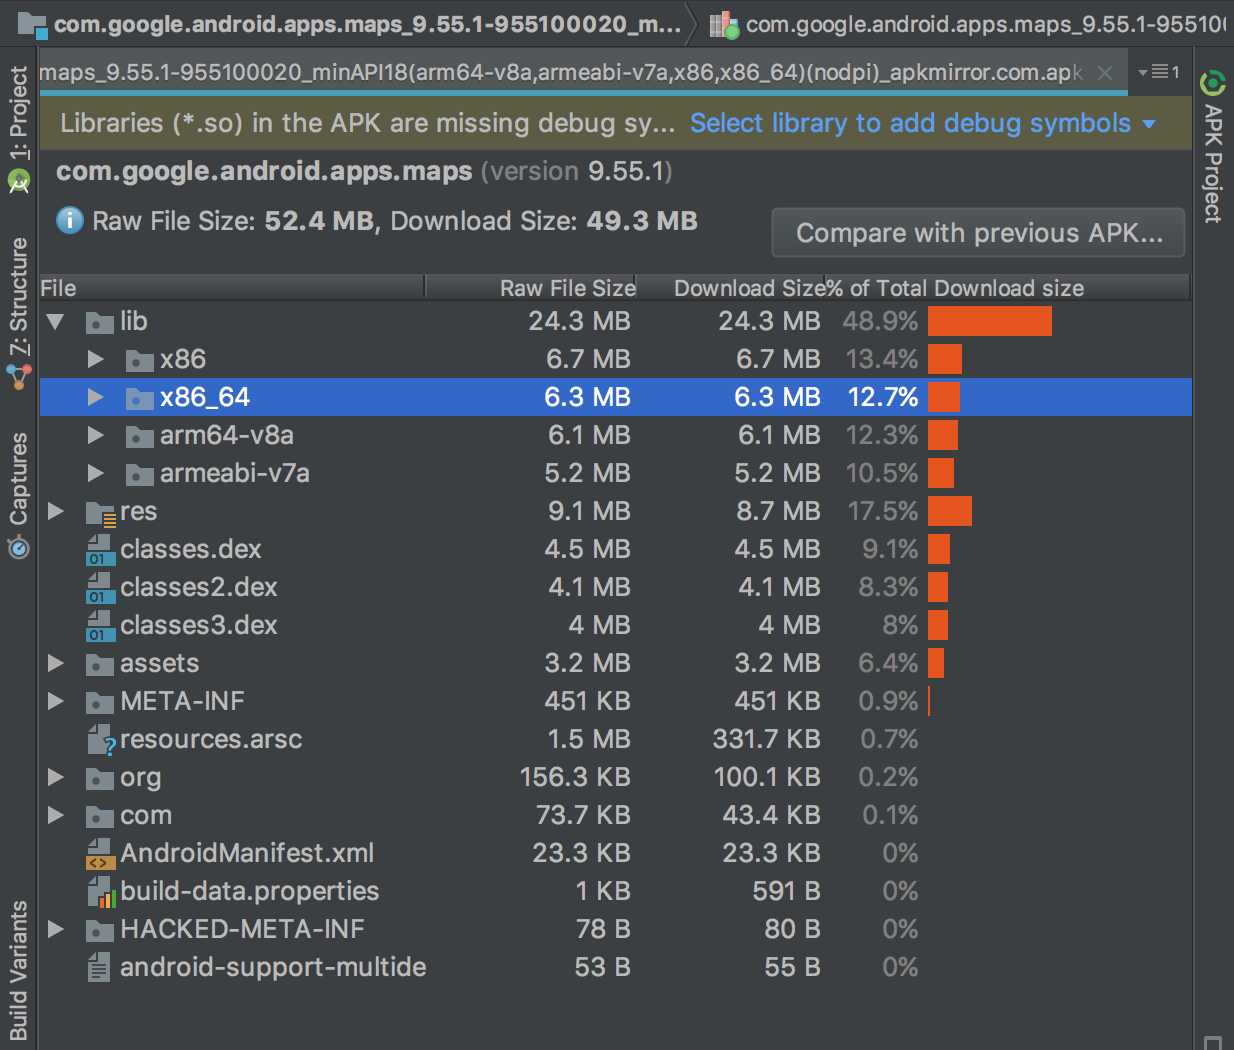This screenshot has width=1234, height=1050.
Task: Open the recent files list icon
Action: (x=1159, y=72)
